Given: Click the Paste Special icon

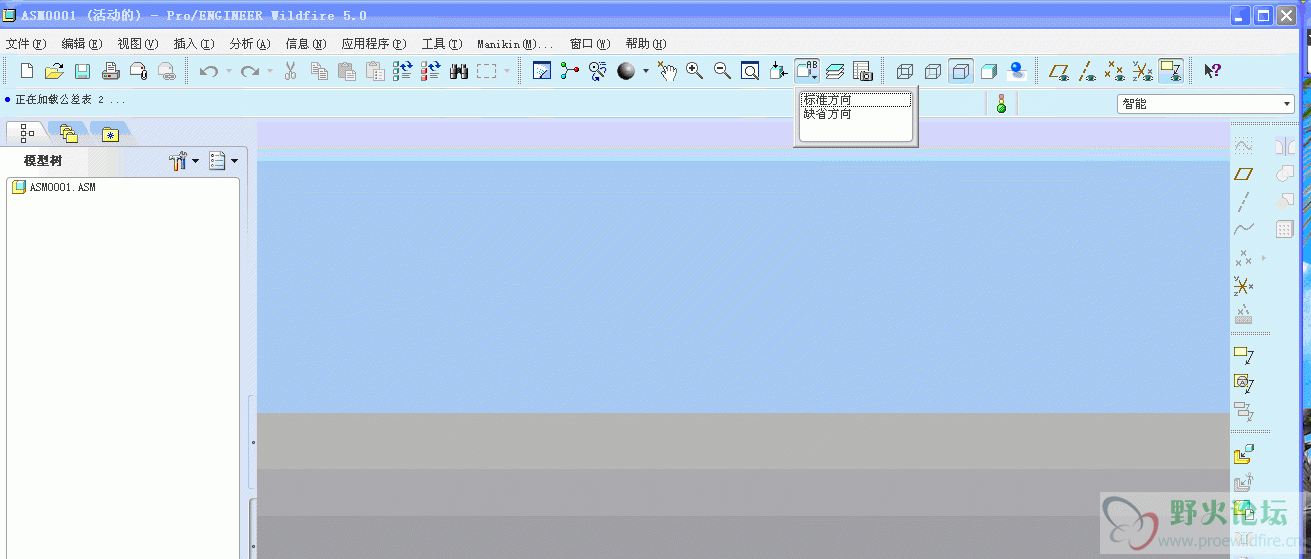Looking at the screenshot, I should (x=375, y=71).
